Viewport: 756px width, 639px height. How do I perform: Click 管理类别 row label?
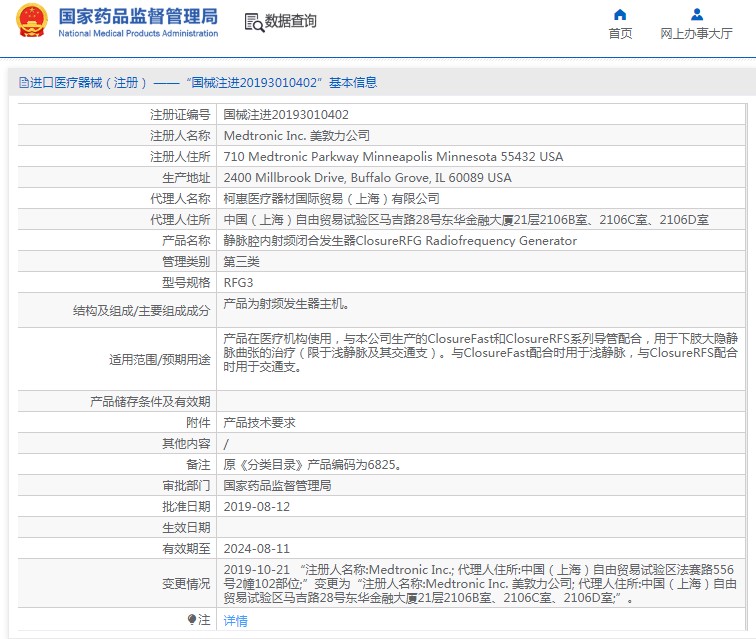coord(186,262)
